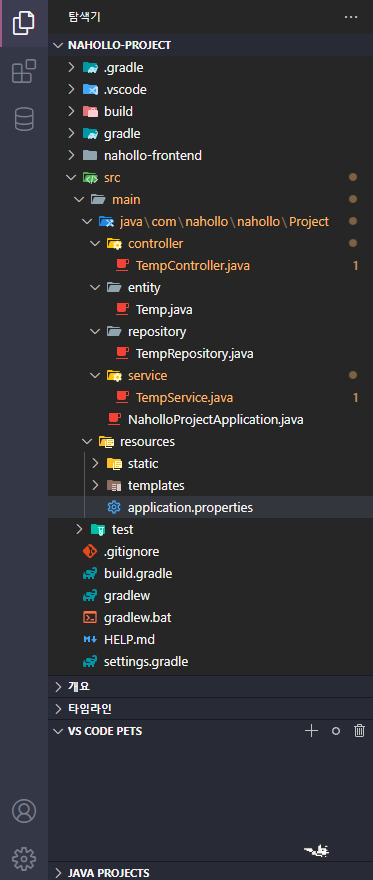This screenshot has height=880, width=373.
Task: Collapse the controller folder chevron
Action: [95, 243]
